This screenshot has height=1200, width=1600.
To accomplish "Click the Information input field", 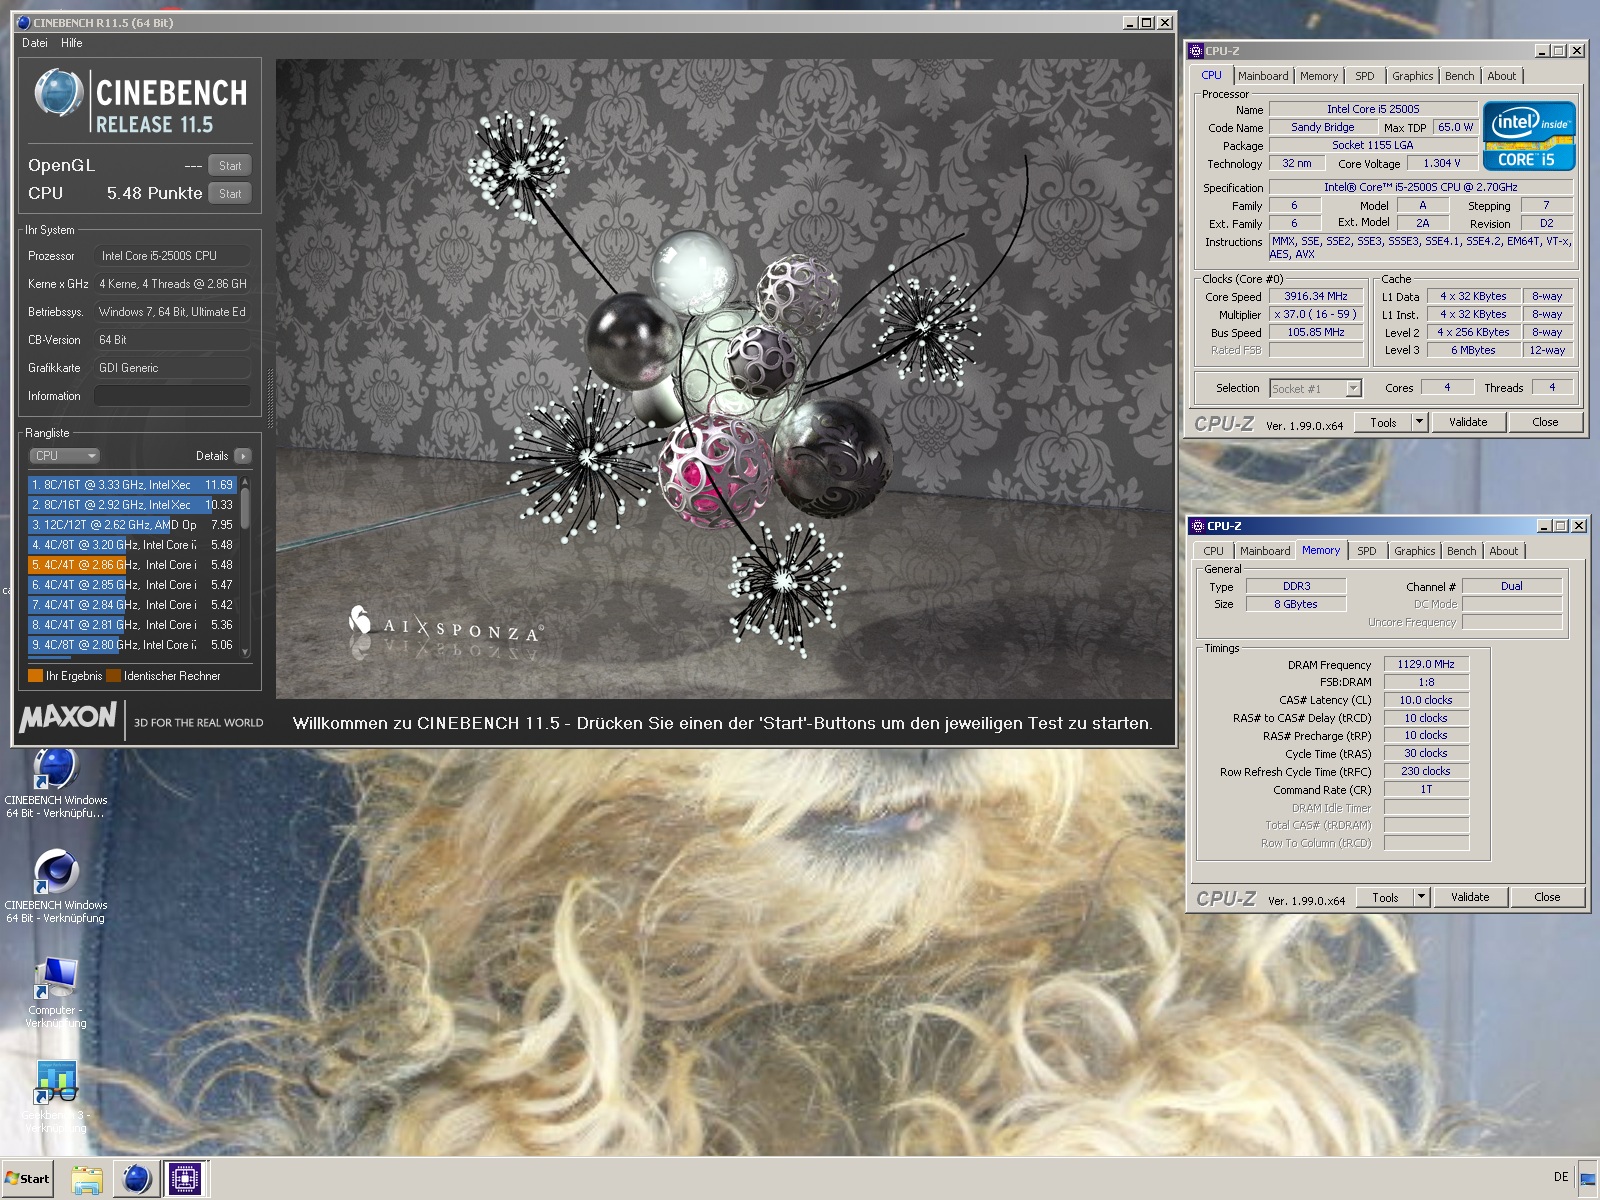I will [172, 396].
